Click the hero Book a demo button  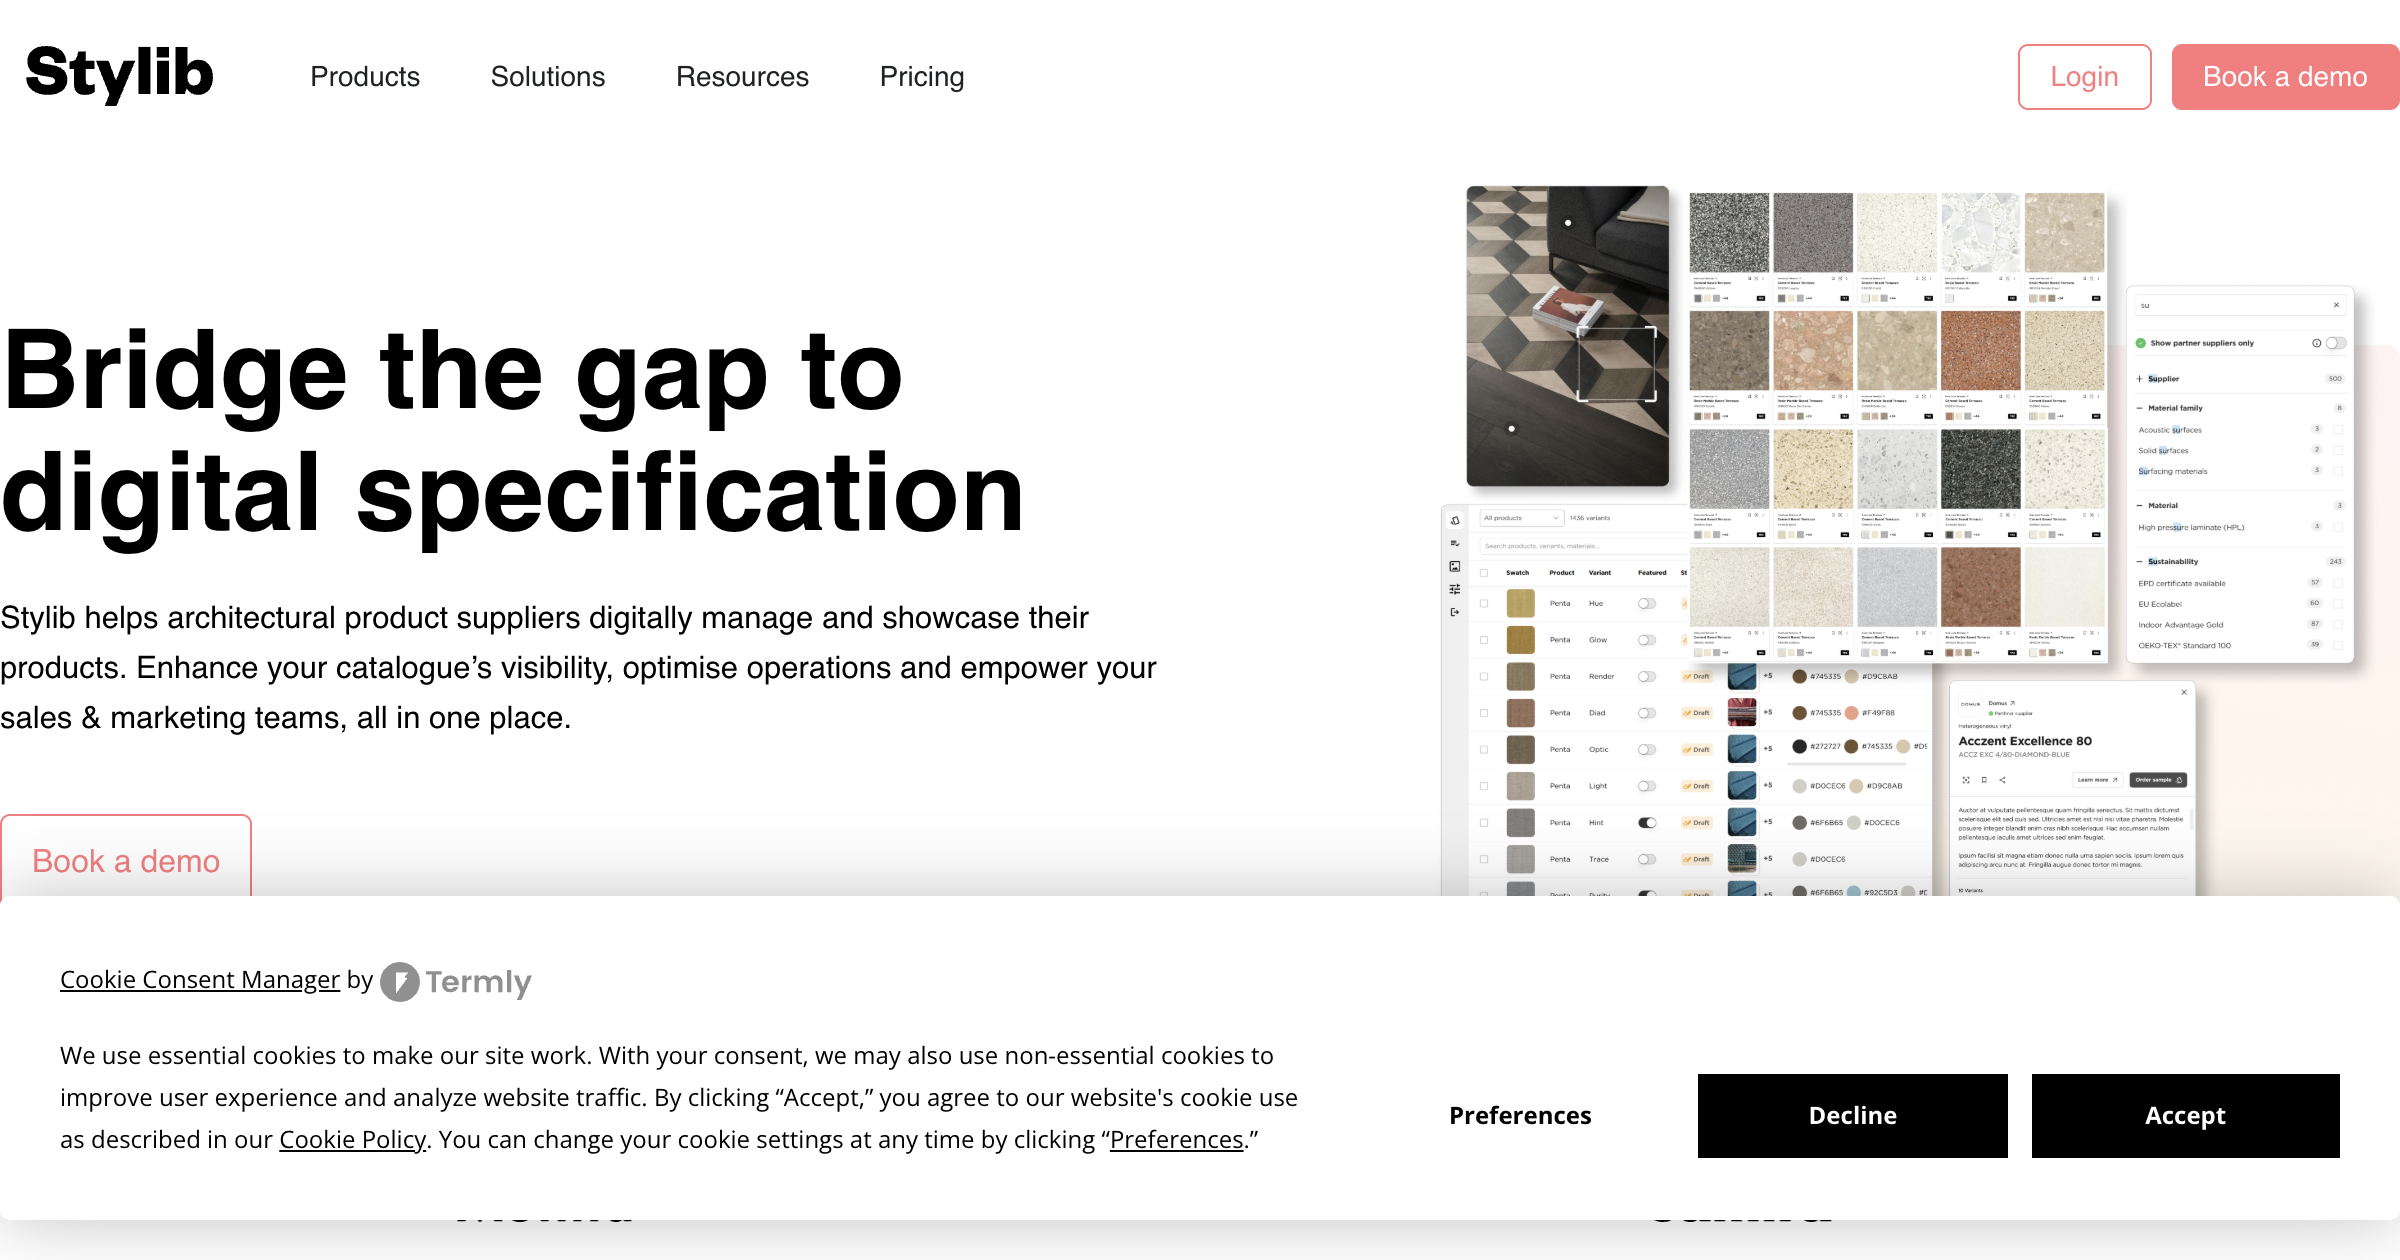pyautogui.click(x=126, y=858)
